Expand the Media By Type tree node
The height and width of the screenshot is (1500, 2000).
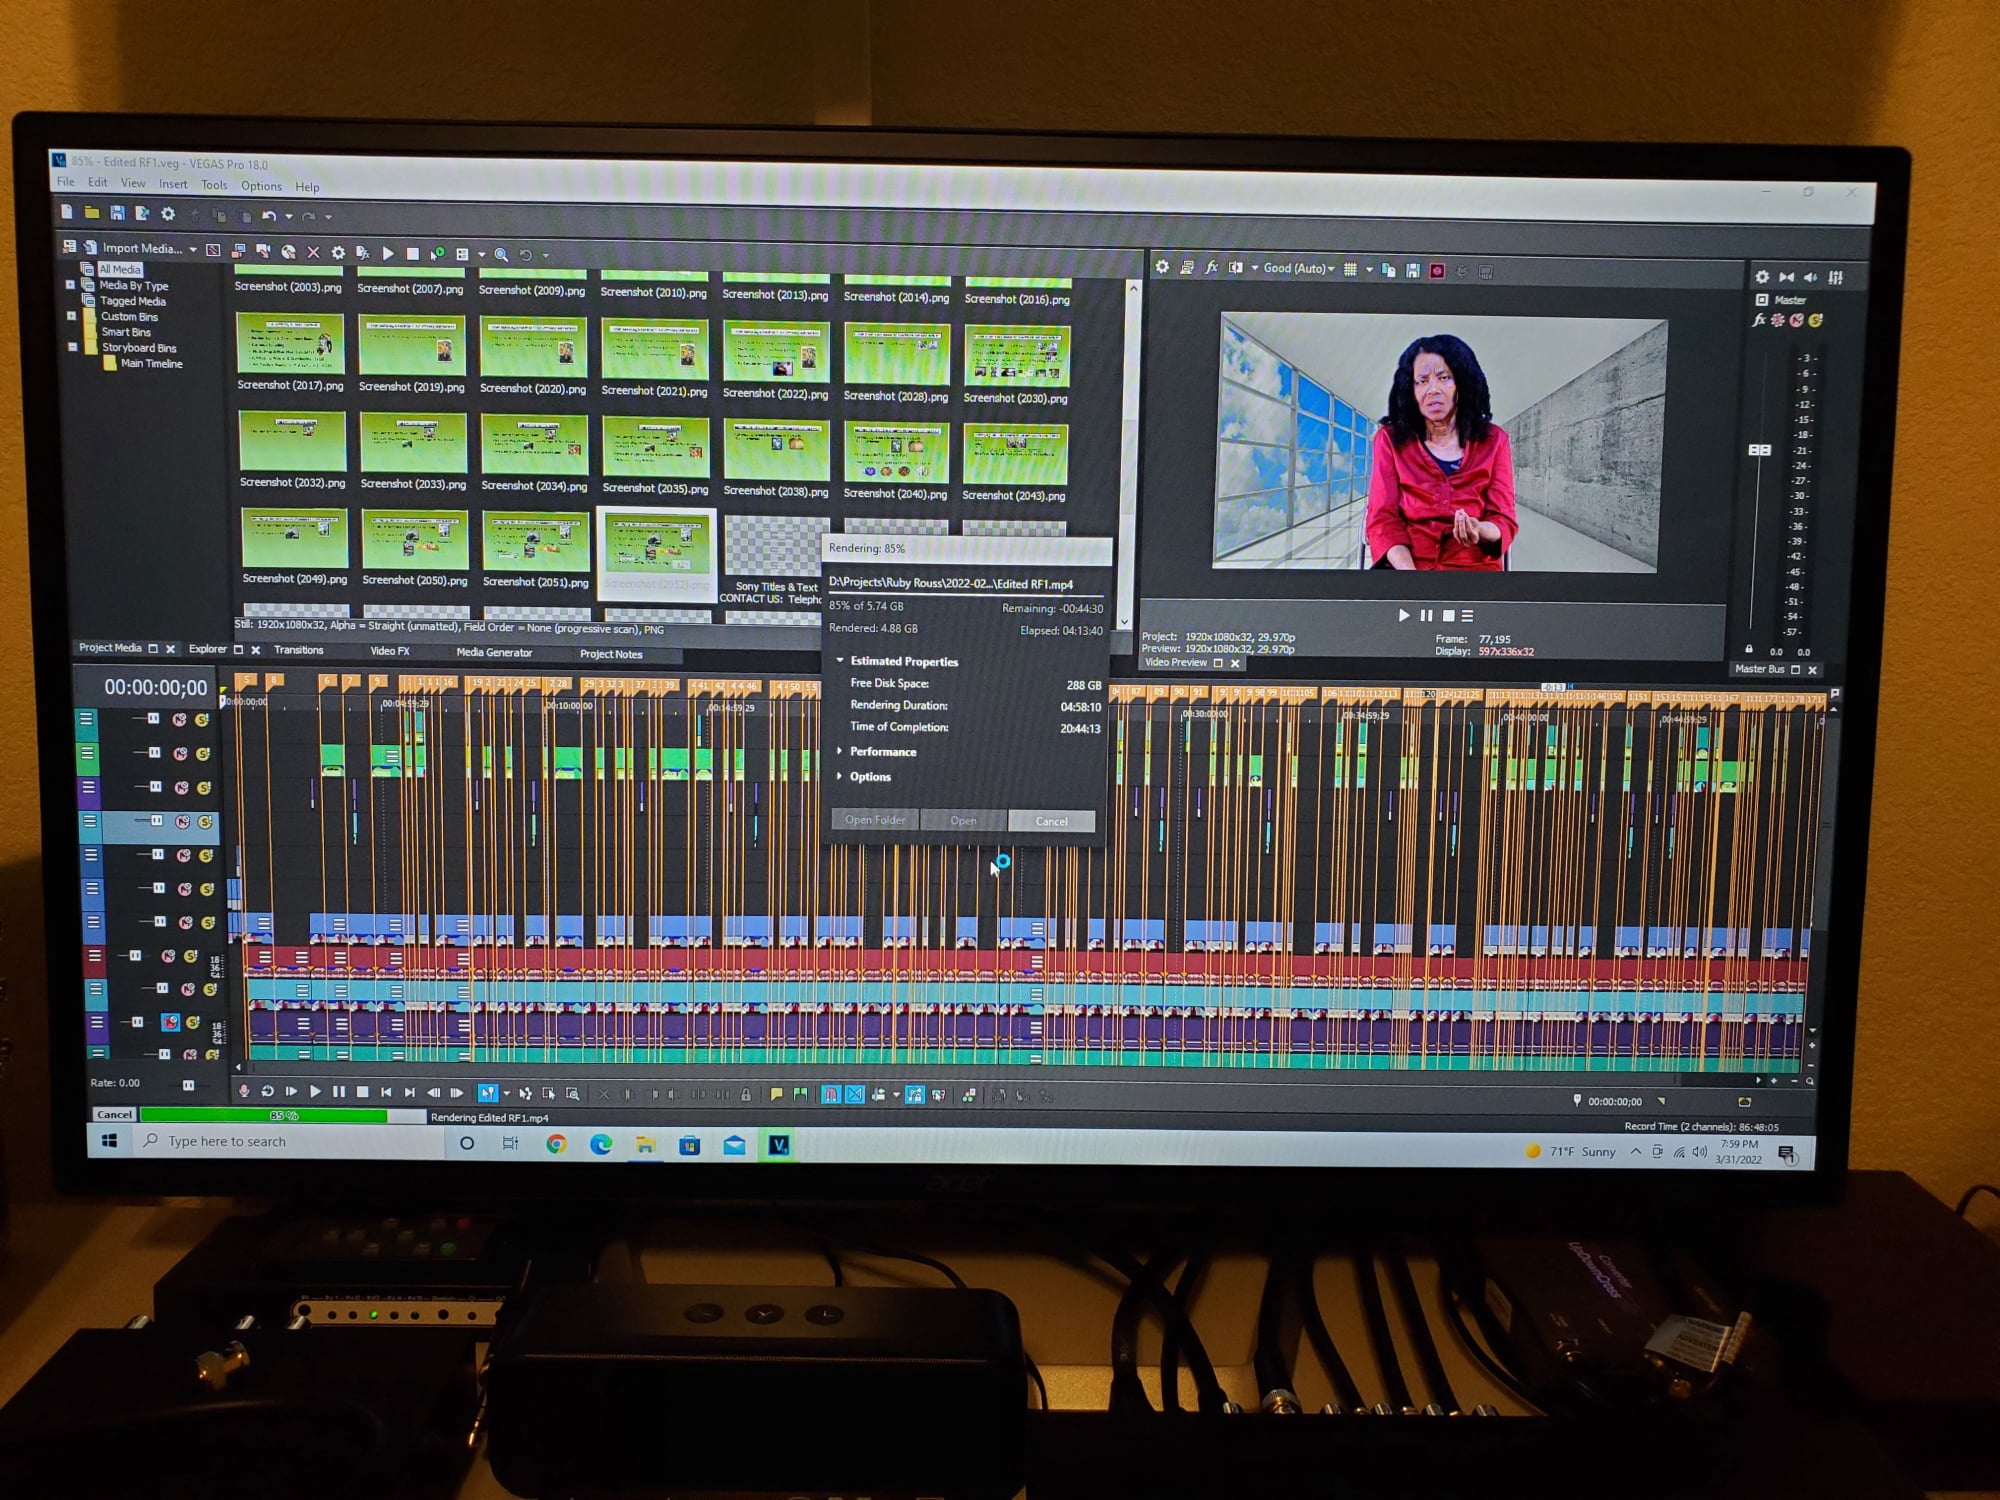coord(71,285)
